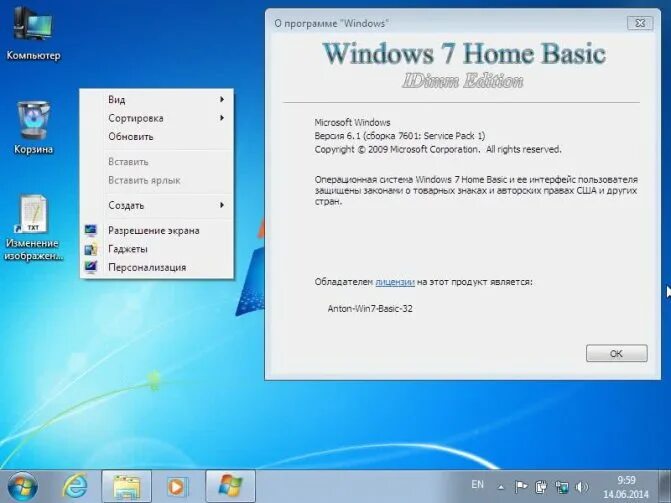The width and height of the screenshot is (671, 503).
Task: Click the Copyright © 2009 Microsoft line
Action: click(438, 149)
